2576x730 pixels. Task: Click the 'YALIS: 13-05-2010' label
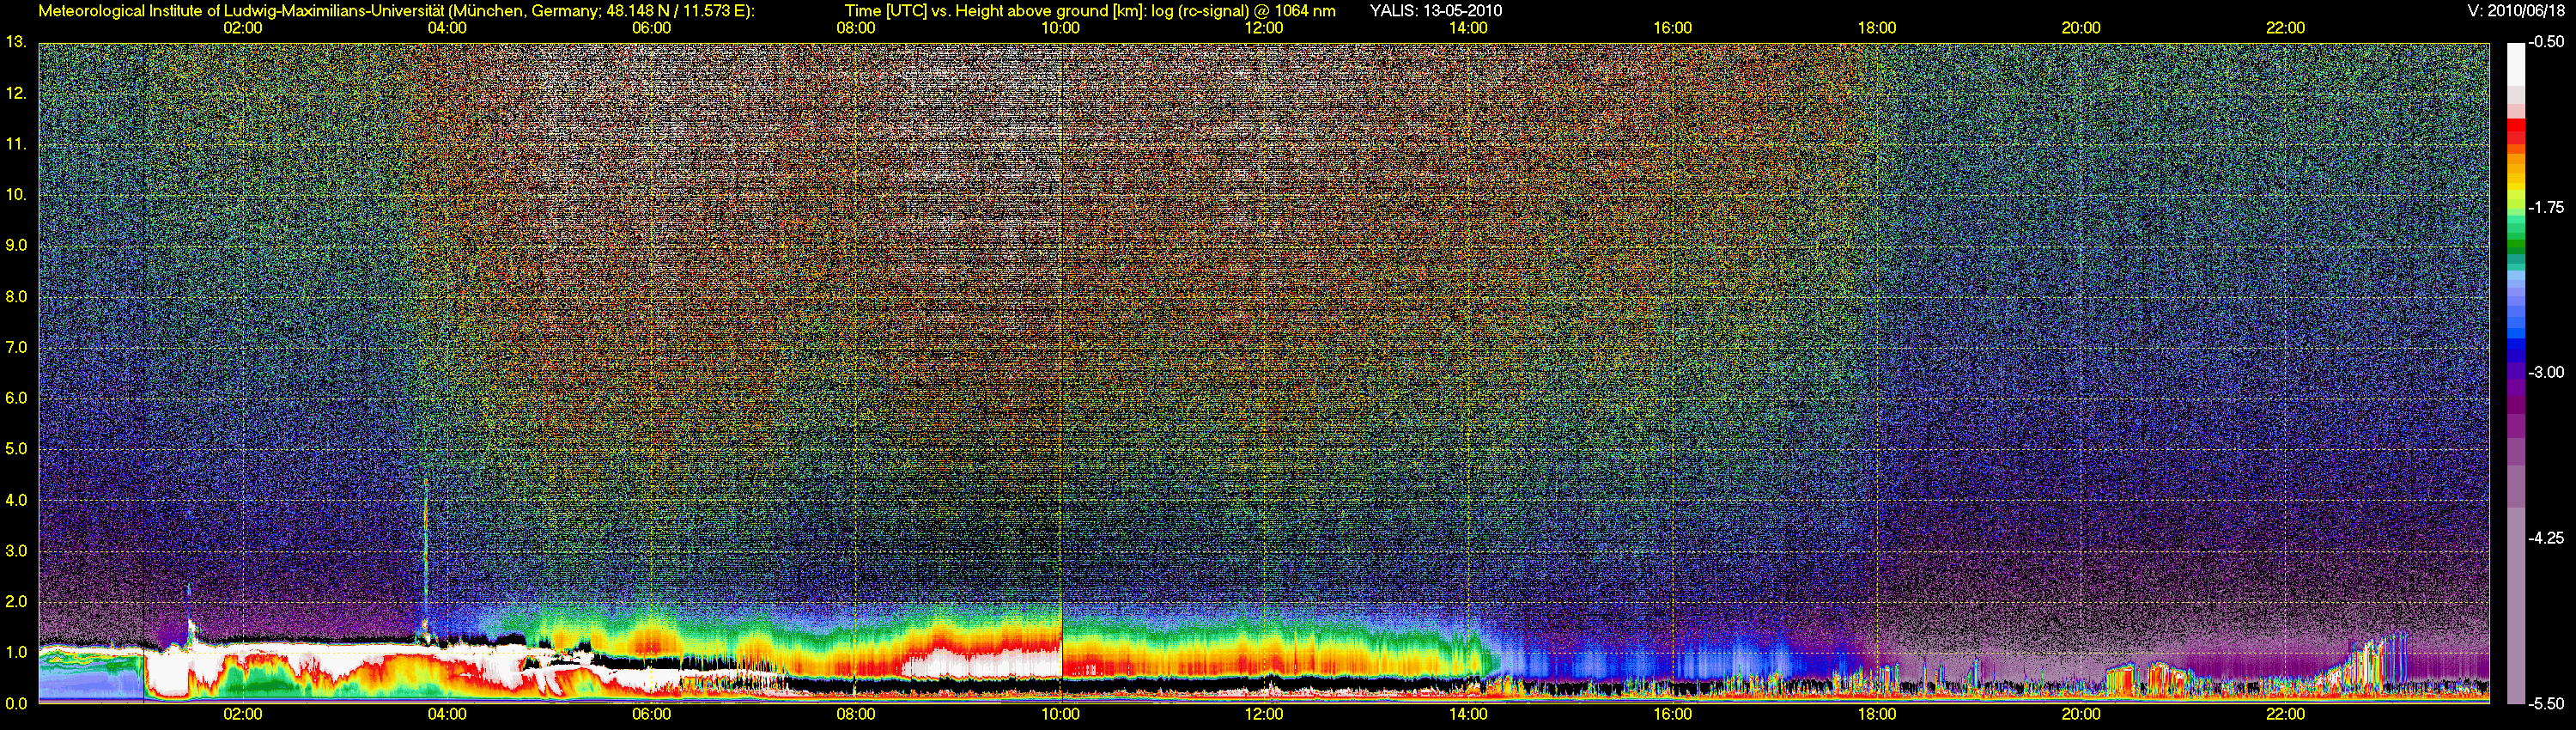1436,11
